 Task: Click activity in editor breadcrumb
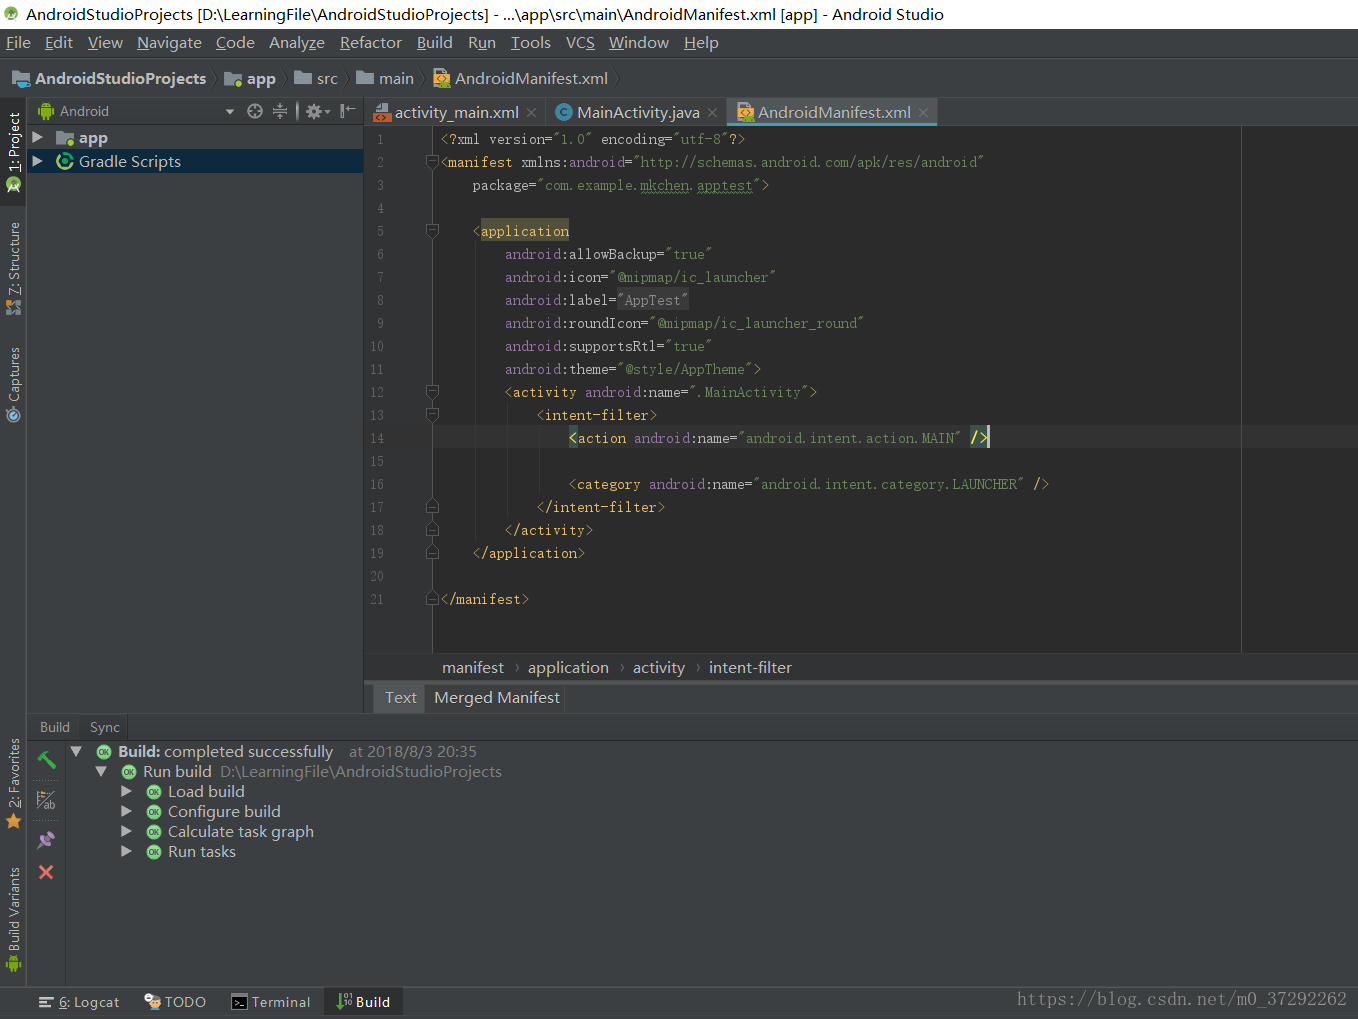[x=659, y=668]
